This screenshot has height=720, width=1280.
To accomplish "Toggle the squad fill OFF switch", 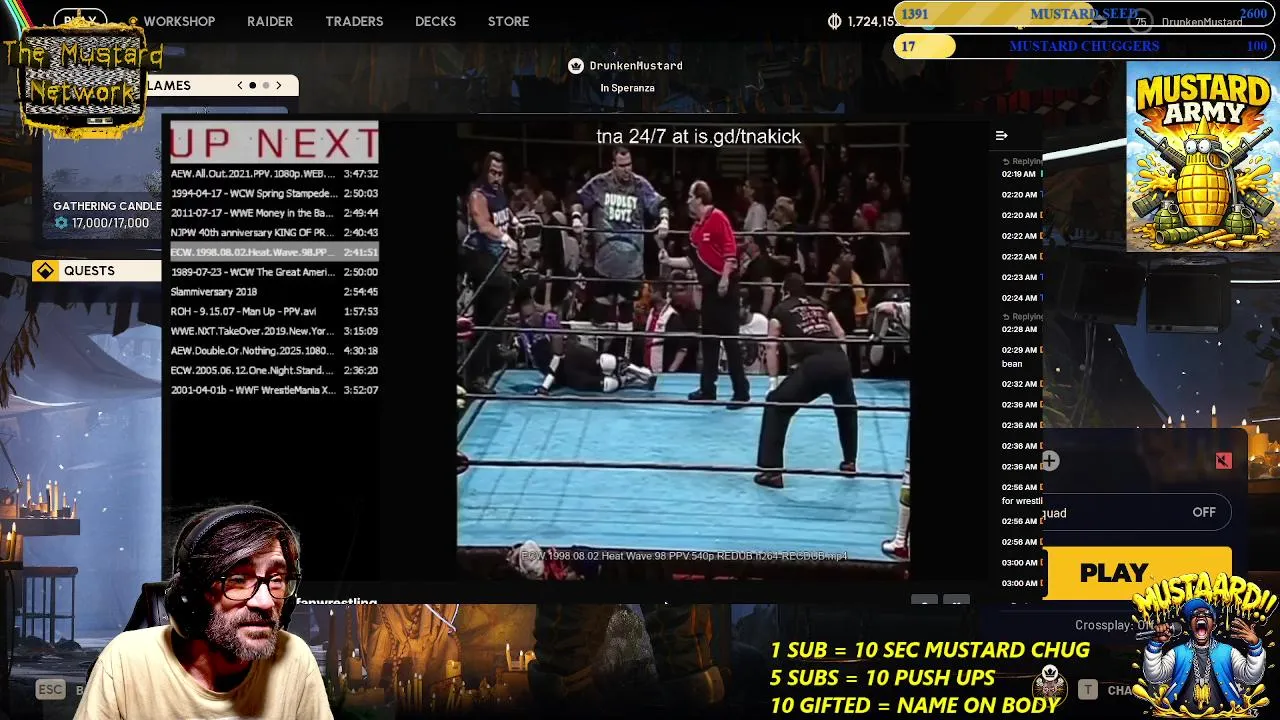I will coord(1204,512).
